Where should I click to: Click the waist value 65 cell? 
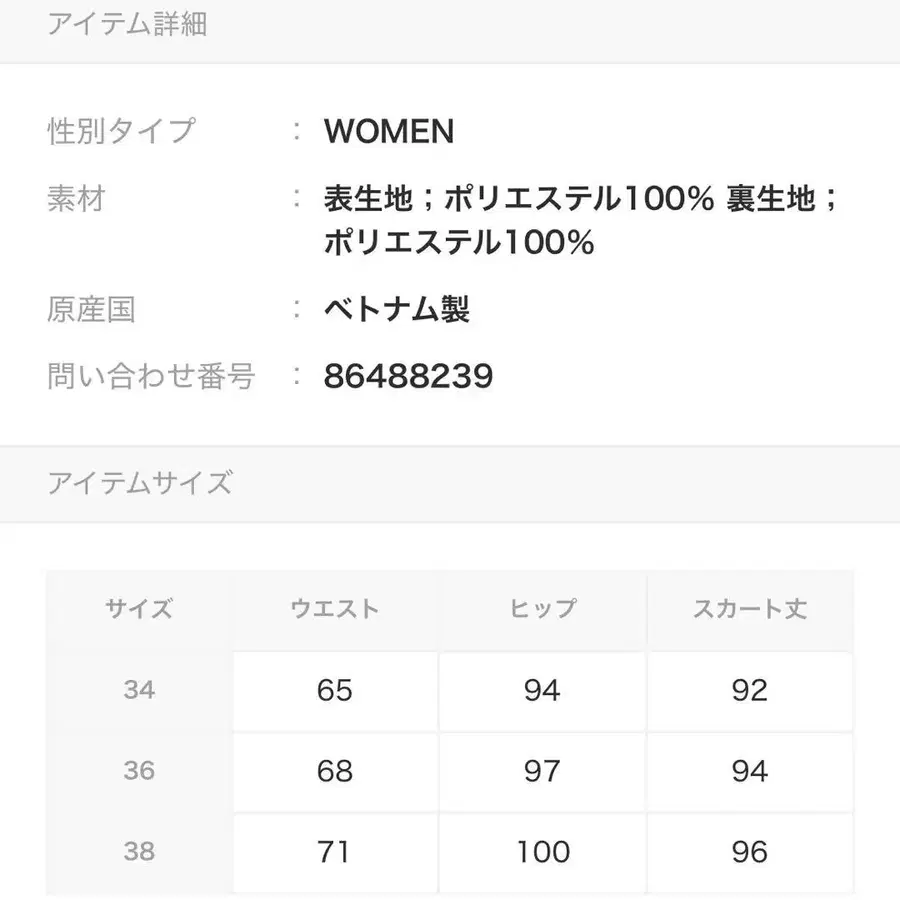click(x=335, y=691)
